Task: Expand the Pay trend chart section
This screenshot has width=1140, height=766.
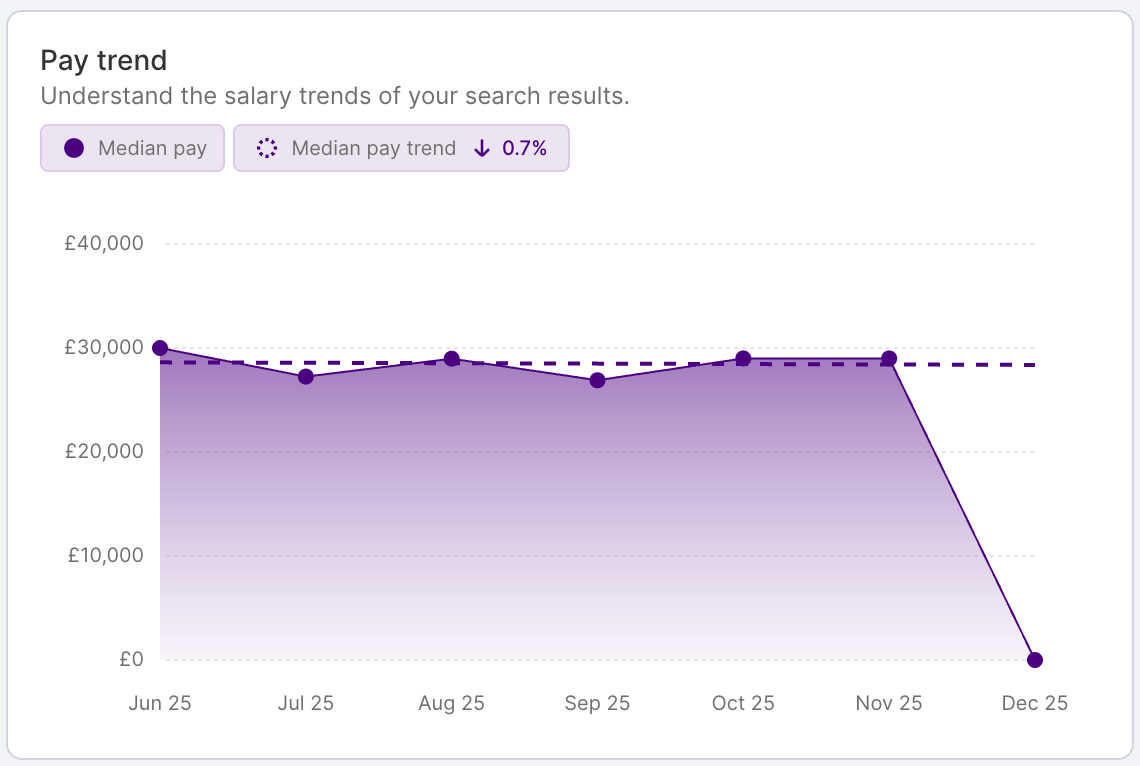Action: tap(105, 60)
